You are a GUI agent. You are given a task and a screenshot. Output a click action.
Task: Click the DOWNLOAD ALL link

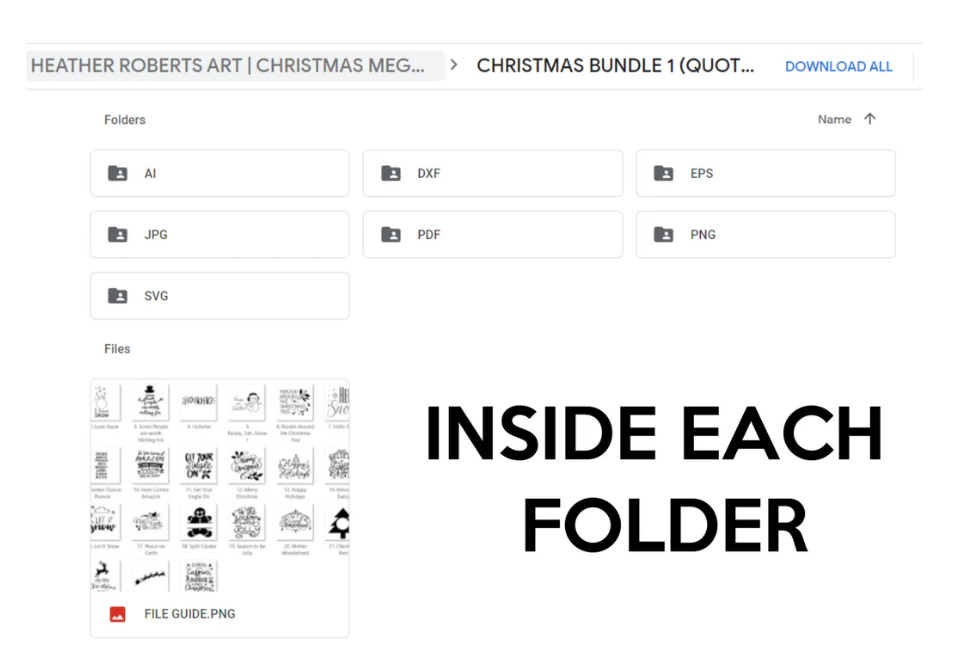[838, 66]
